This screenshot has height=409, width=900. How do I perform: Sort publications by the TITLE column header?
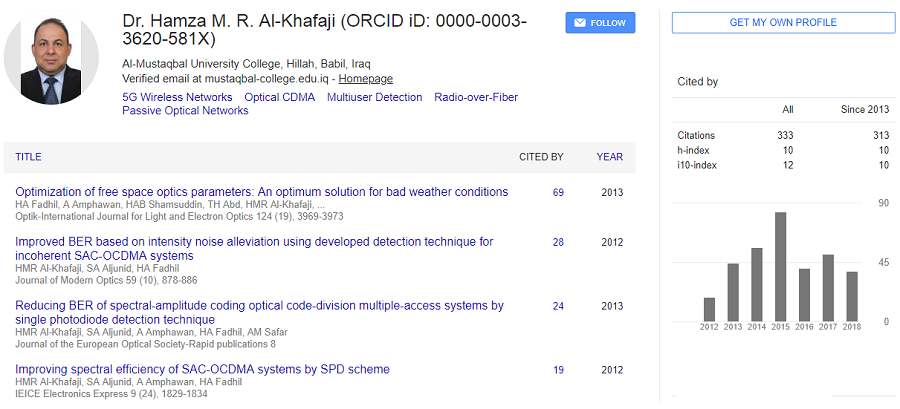click(x=28, y=157)
